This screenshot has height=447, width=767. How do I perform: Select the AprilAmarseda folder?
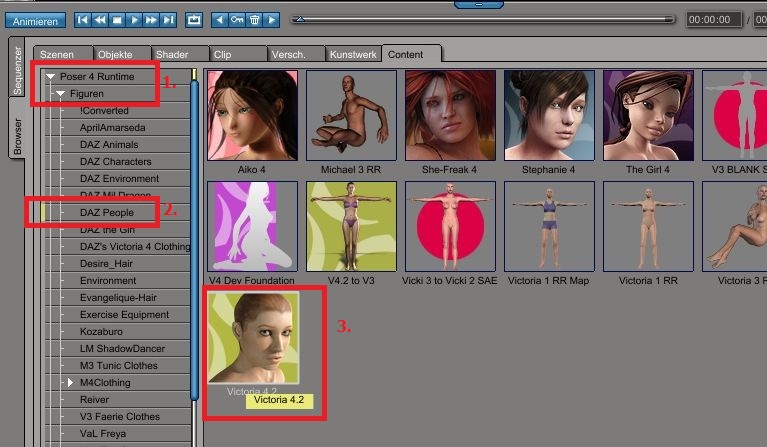[x=113, y=128]
